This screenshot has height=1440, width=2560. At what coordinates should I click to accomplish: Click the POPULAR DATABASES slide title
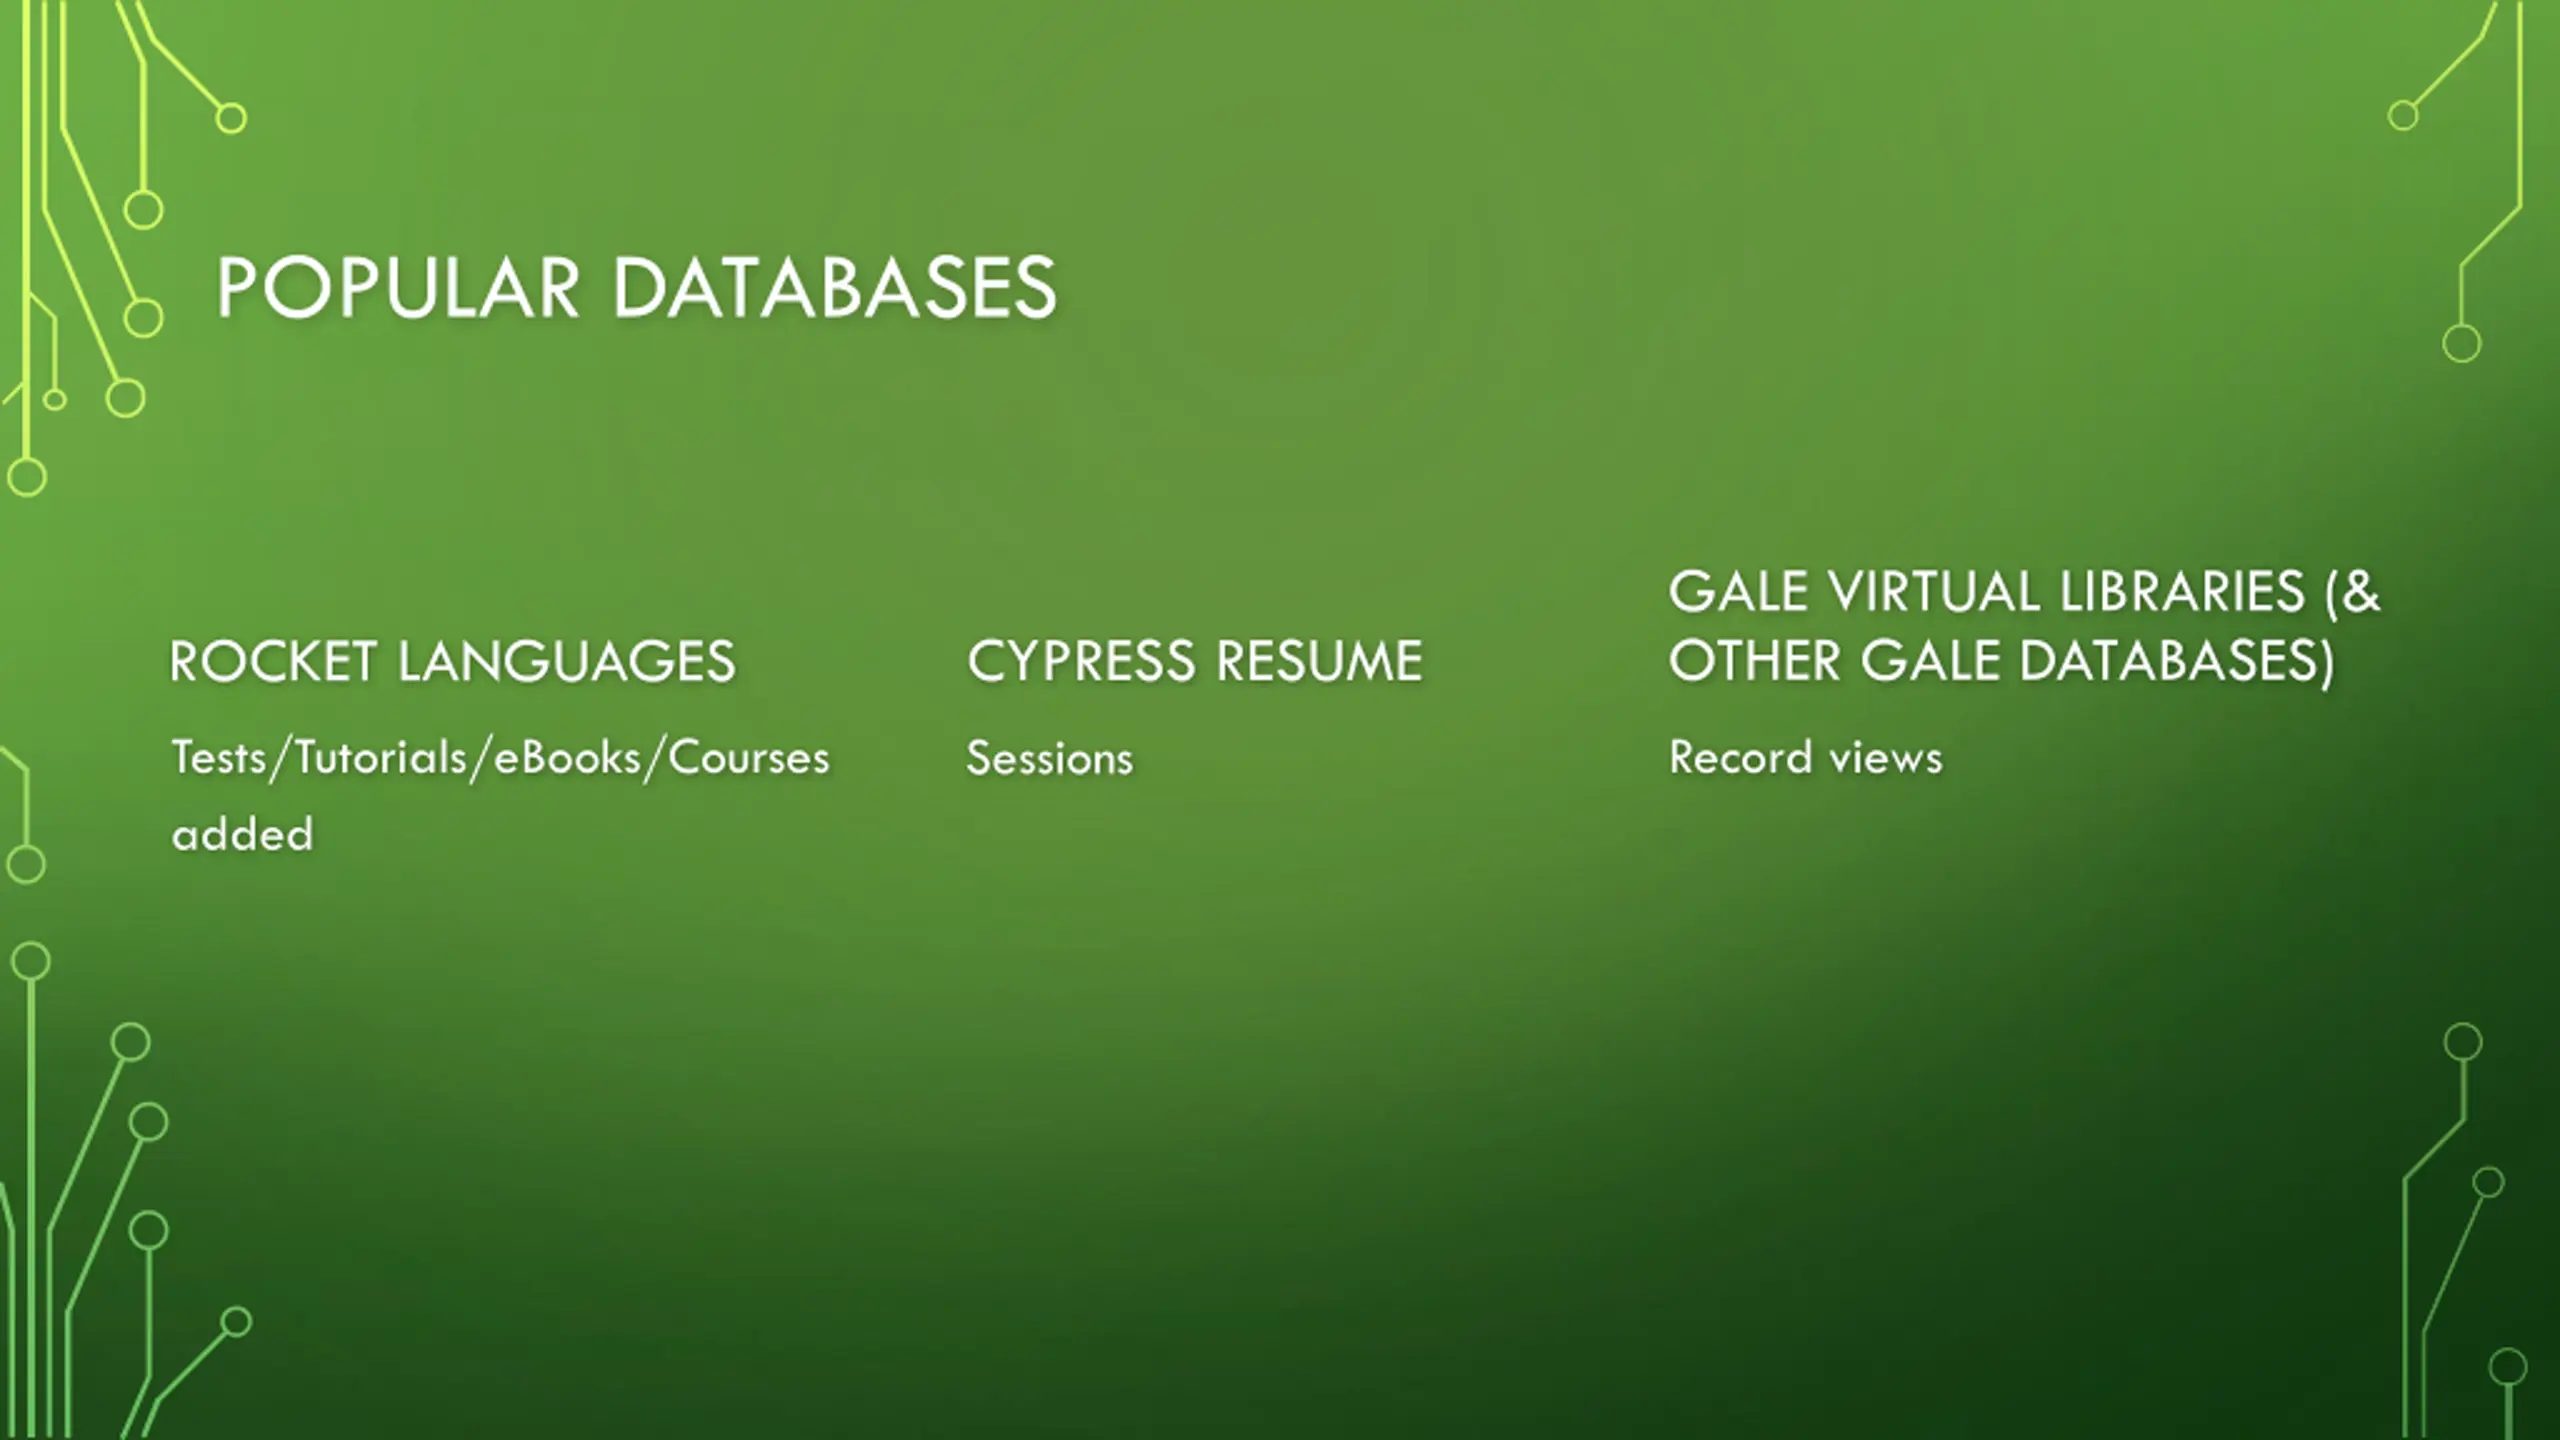(636, 288)
